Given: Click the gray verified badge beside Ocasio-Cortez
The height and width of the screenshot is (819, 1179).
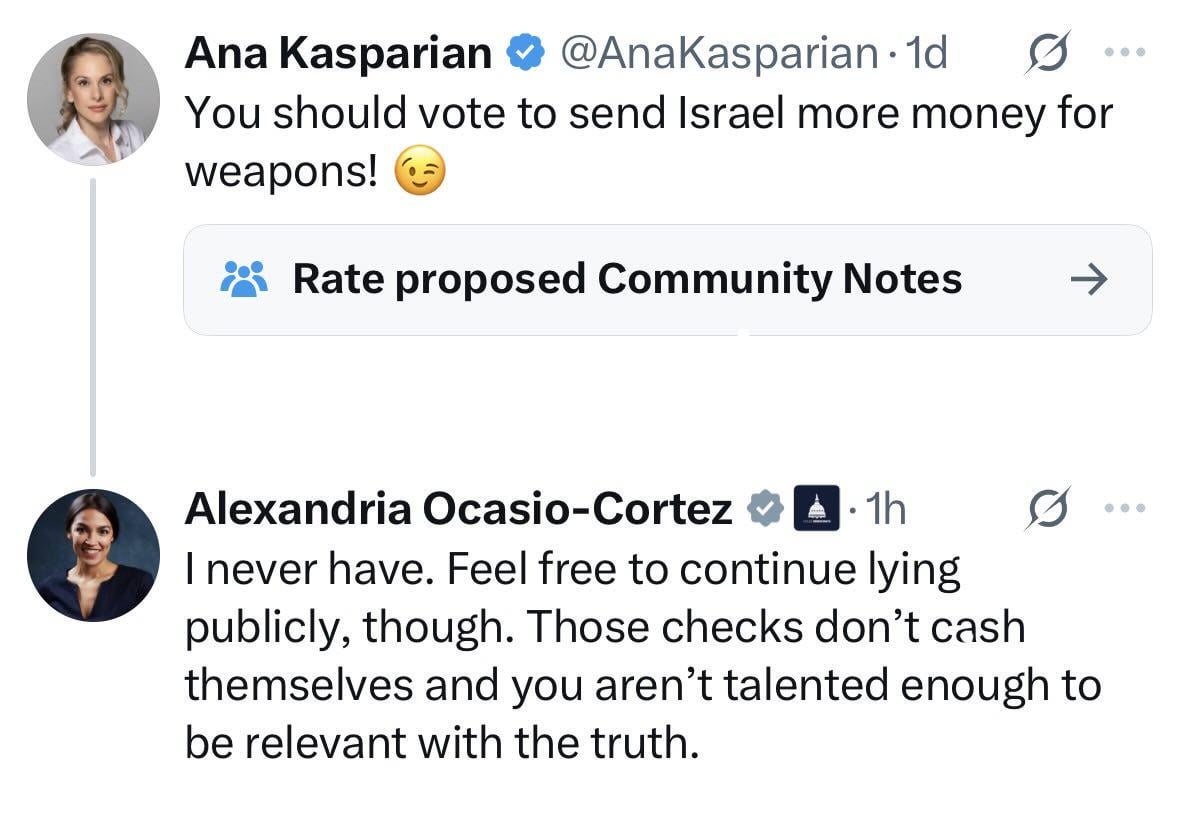Looking at the screenshot, I should [765, 509].
